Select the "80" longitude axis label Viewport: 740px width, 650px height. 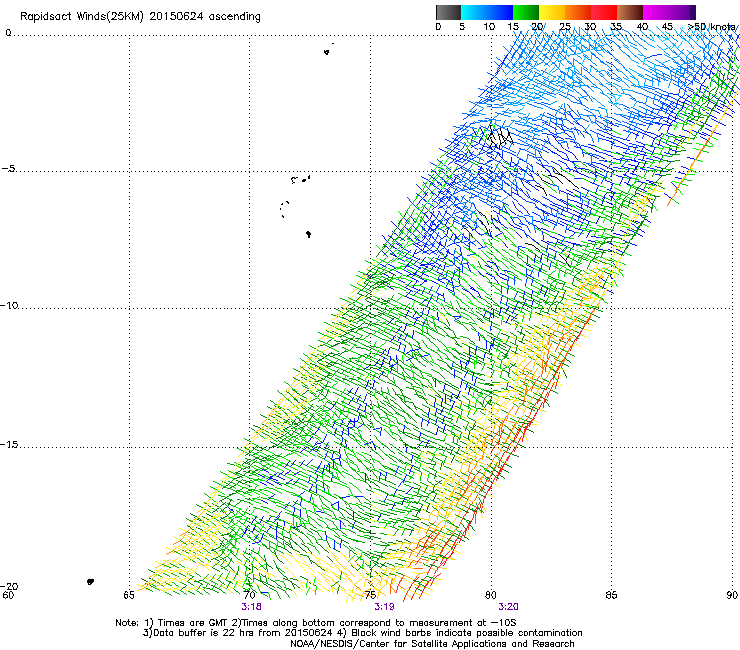click(x=491, y=595)
